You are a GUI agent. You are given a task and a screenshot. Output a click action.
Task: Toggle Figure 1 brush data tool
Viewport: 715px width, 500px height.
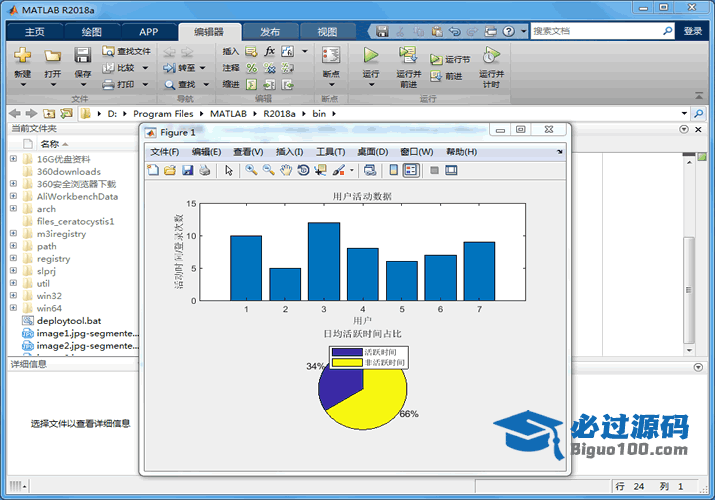tap(338, 170)
